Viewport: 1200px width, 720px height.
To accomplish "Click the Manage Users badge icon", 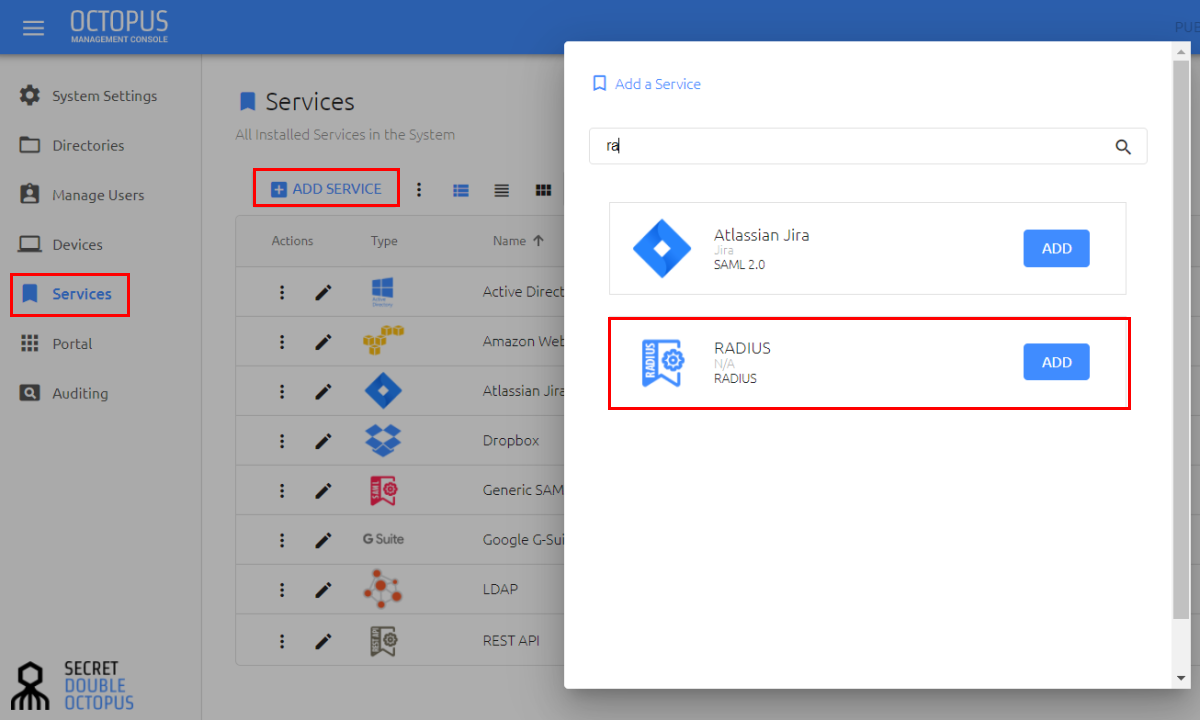I will pyautogui.click(x=30, y=194).
